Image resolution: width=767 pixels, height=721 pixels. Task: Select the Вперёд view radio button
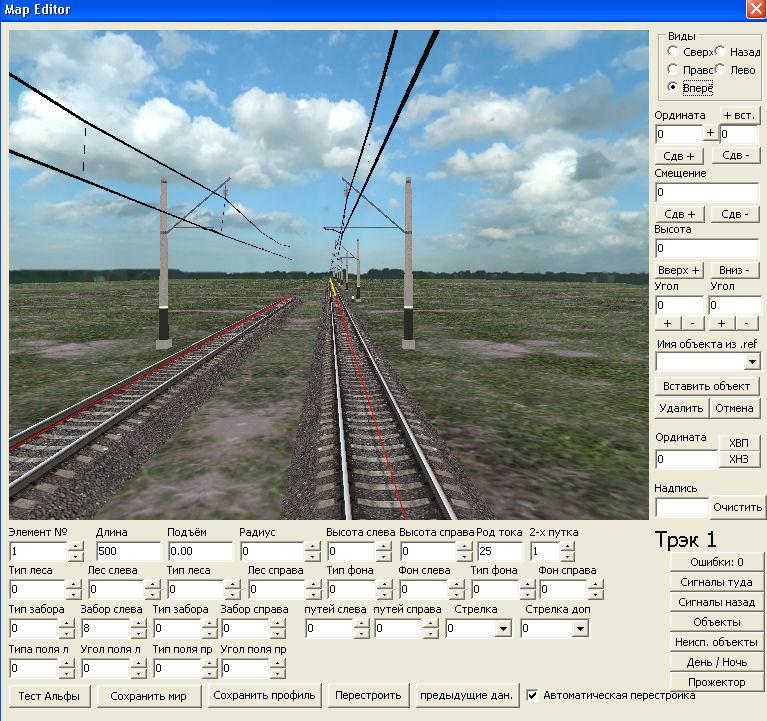pyautogui.click(x=673, y=89)
